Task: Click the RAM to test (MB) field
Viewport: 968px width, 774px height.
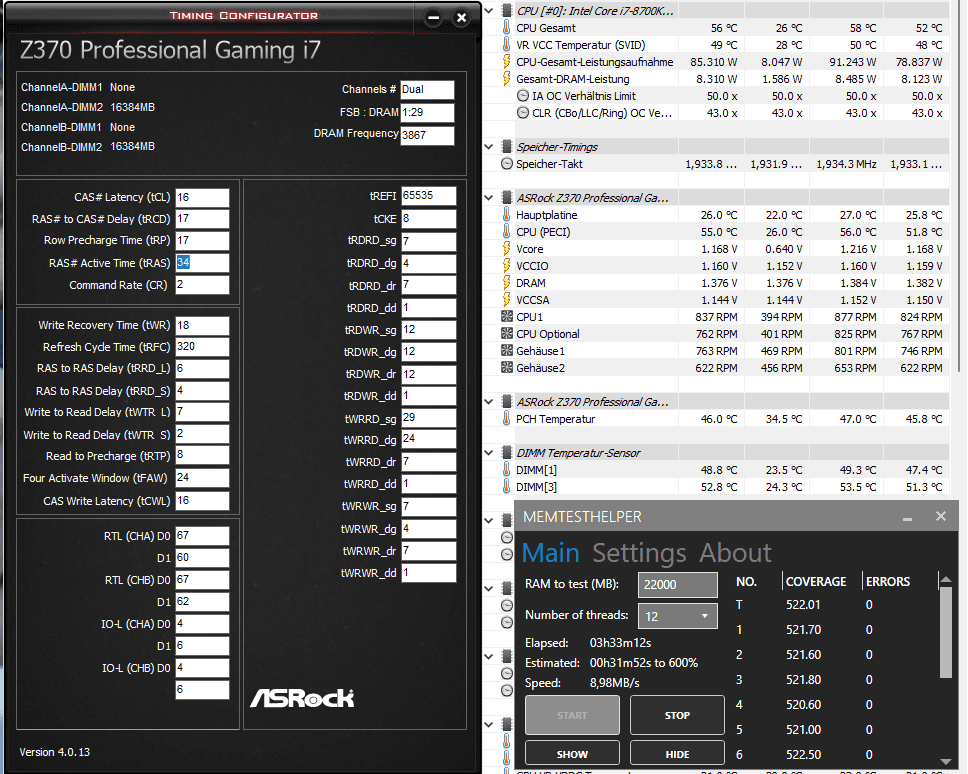Action: point(678,585)
